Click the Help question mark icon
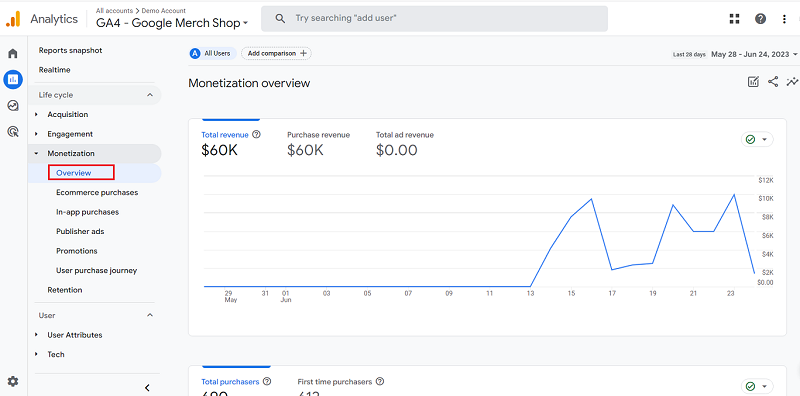Viewport: 800px width, 396px height. (760, 19)
